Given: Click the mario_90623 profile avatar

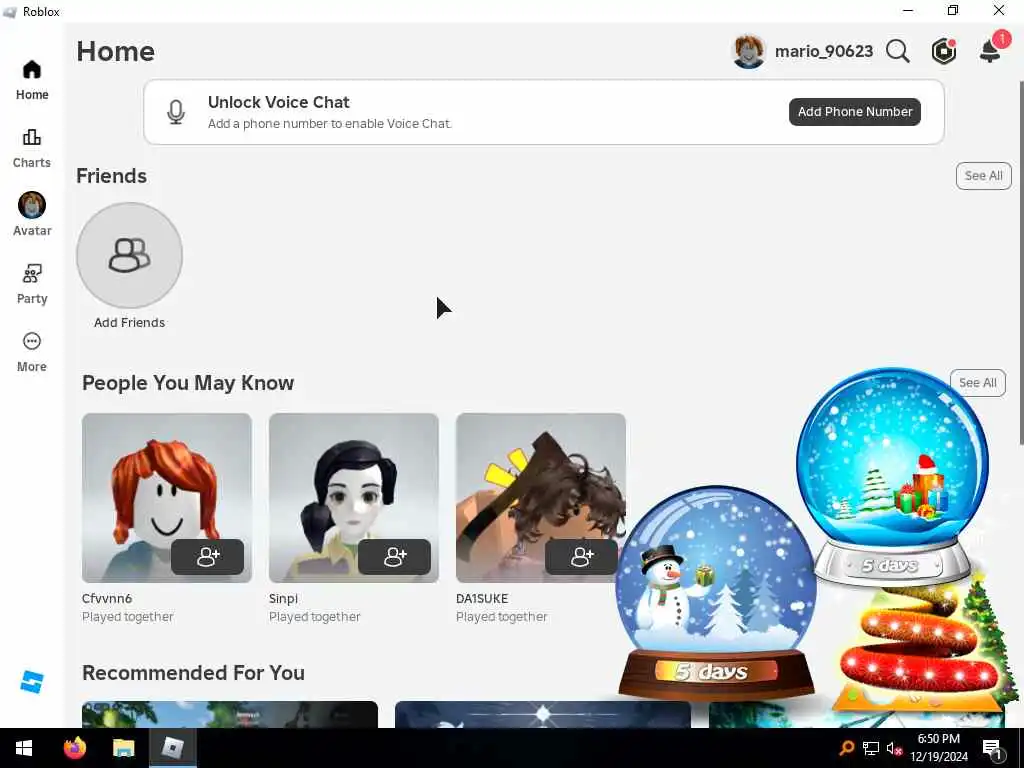Looking at the screenshot, I should tap(748, 51).
